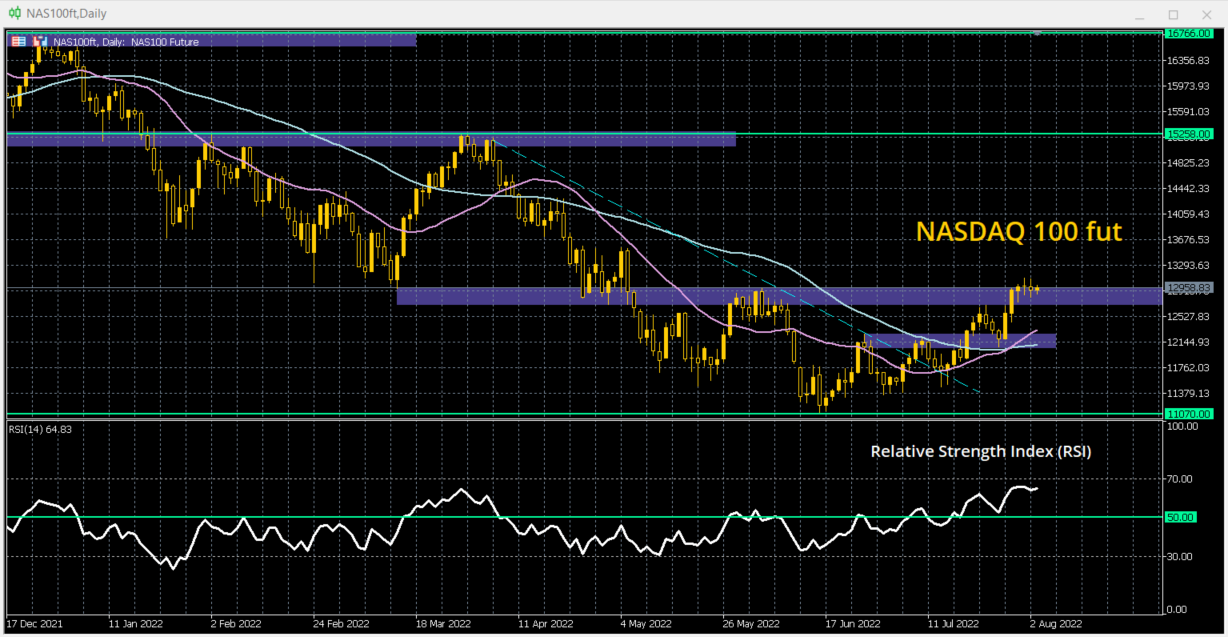Click the RSI 50.00 level label
Screen dimensions: 1228x637
1181,517
